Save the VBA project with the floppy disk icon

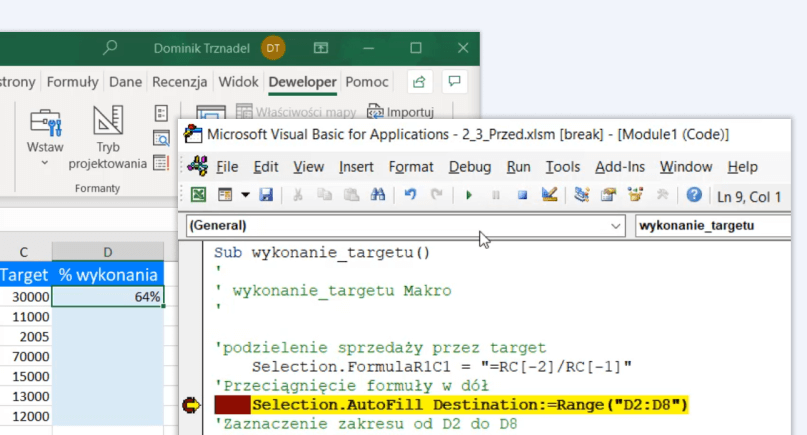coord(266,195)
